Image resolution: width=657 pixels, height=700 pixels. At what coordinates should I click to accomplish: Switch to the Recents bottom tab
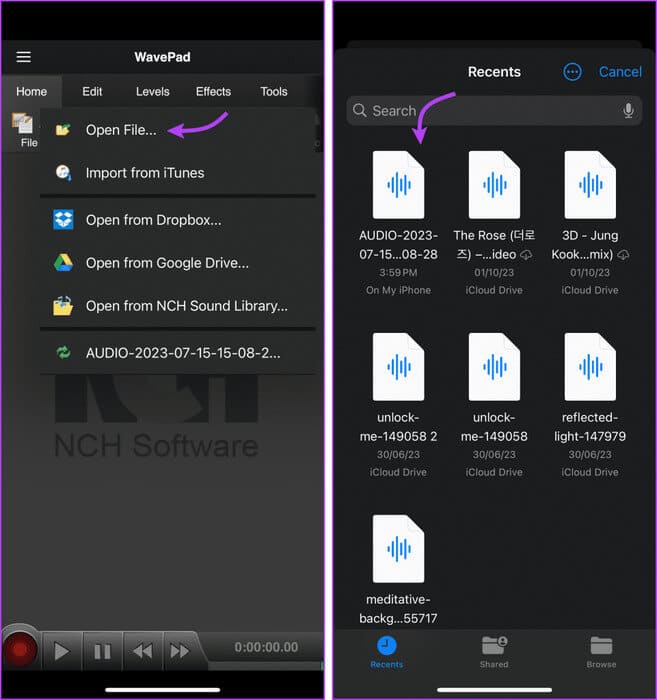click(x=387, y=652)
